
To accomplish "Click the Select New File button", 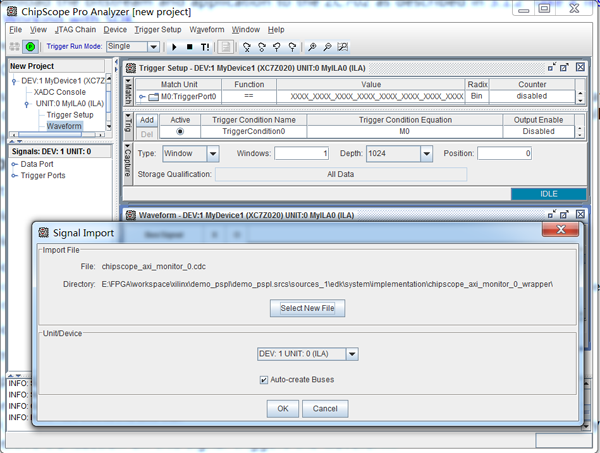I will (307, 308).
